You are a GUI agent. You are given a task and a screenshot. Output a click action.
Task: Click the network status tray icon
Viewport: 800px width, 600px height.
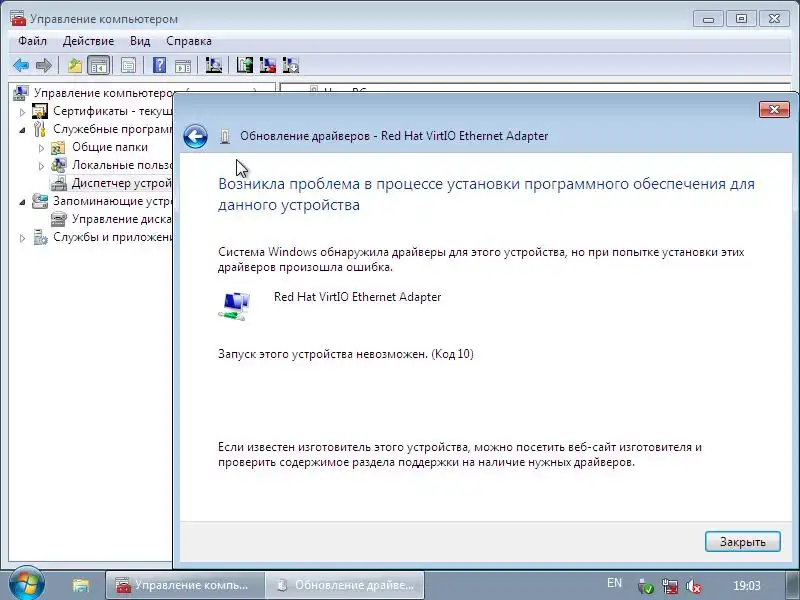pos(670,586)
